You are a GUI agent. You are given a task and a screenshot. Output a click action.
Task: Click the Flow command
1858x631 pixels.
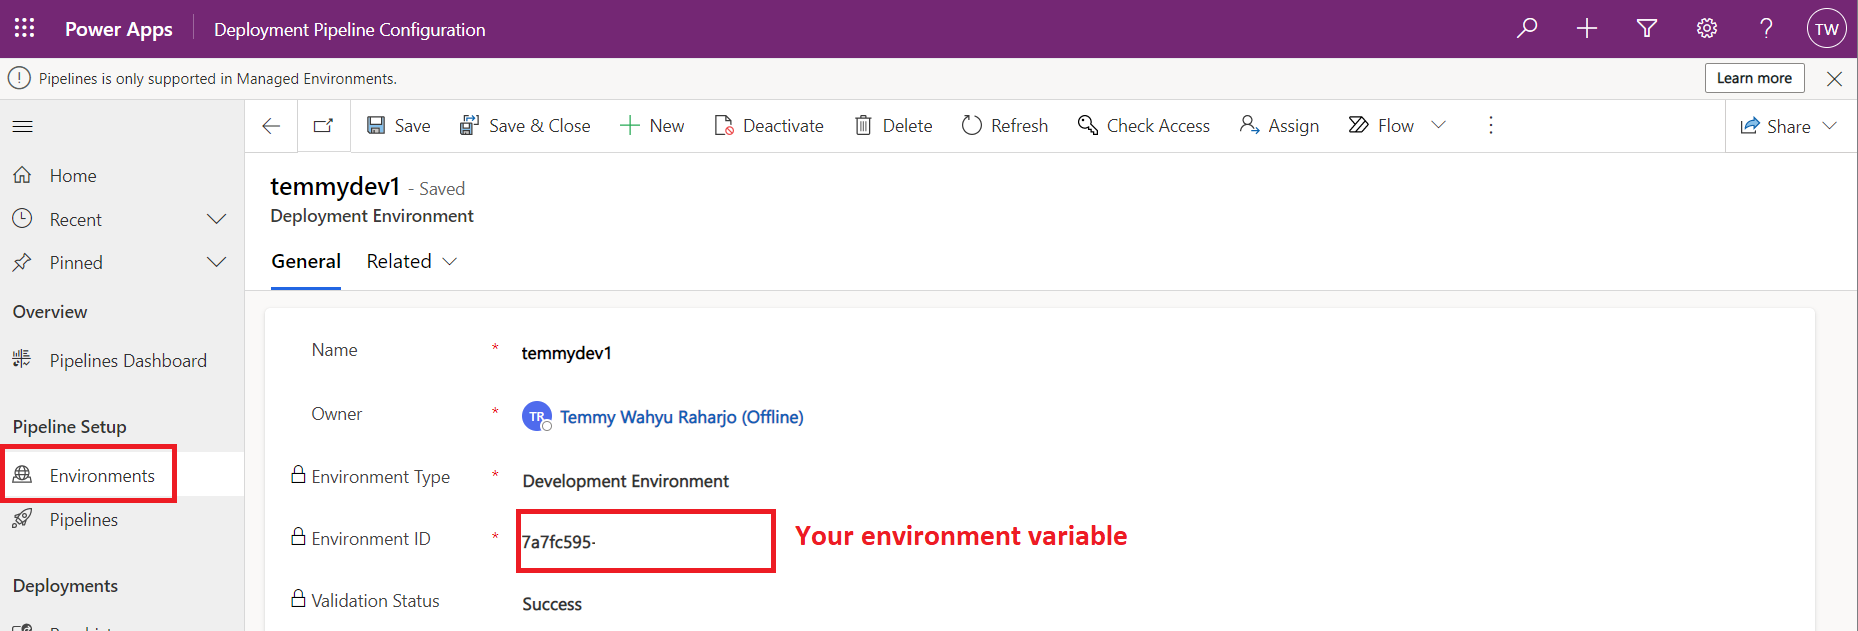tap(1381, 126)
